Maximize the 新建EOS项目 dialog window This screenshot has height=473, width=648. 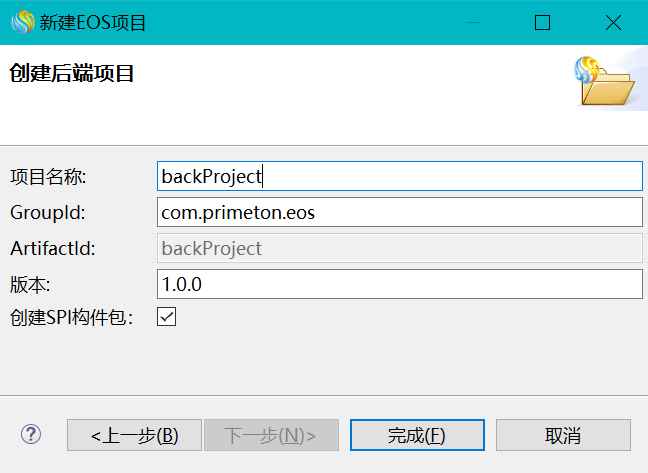542,22
